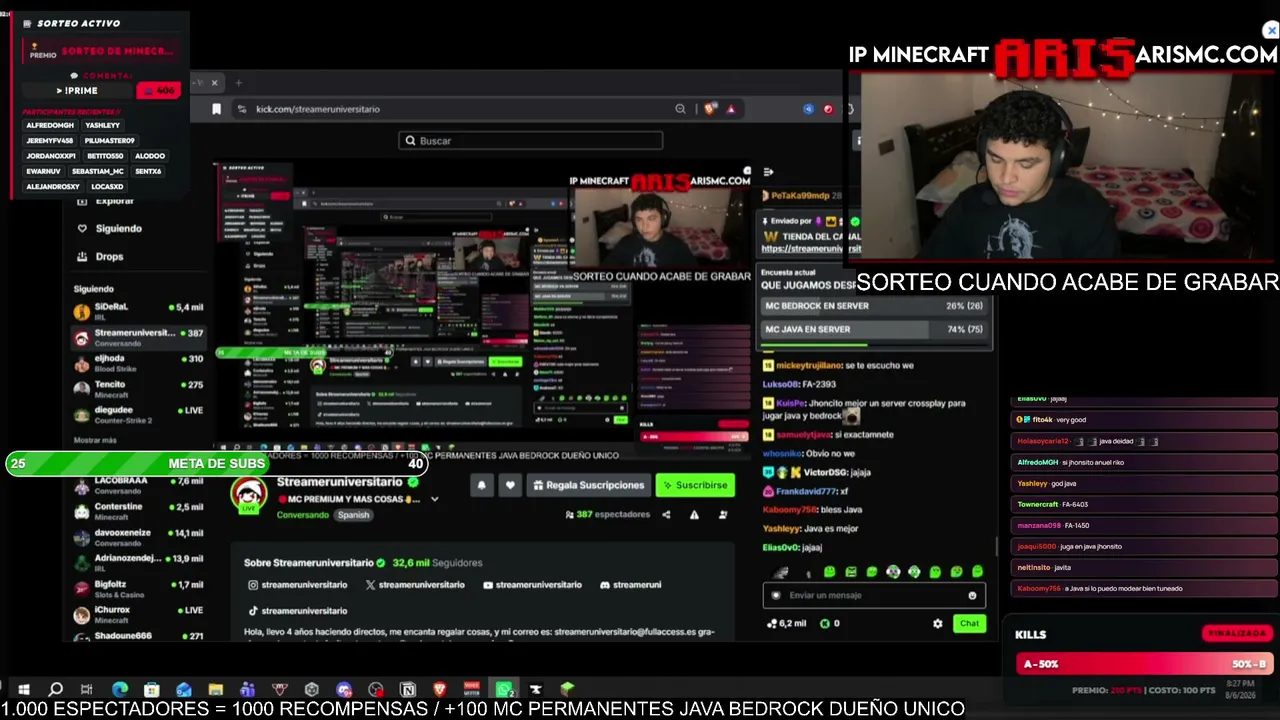Switch to Brave browser in the taskbar
This screenshot has width=1280, height=720.
[x=440, y=689]
